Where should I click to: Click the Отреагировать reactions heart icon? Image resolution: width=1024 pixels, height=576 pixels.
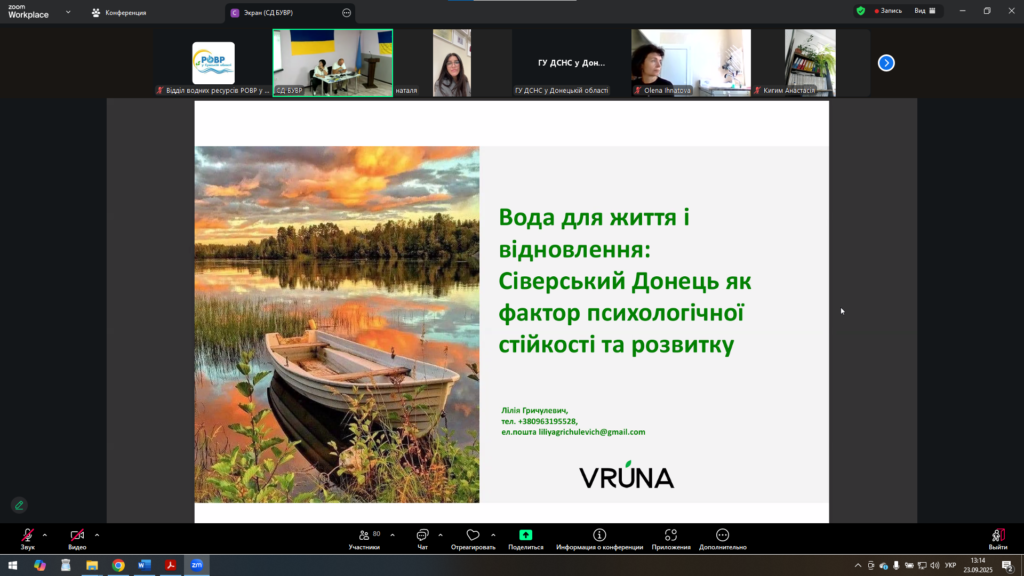click(x=473, y=537)
